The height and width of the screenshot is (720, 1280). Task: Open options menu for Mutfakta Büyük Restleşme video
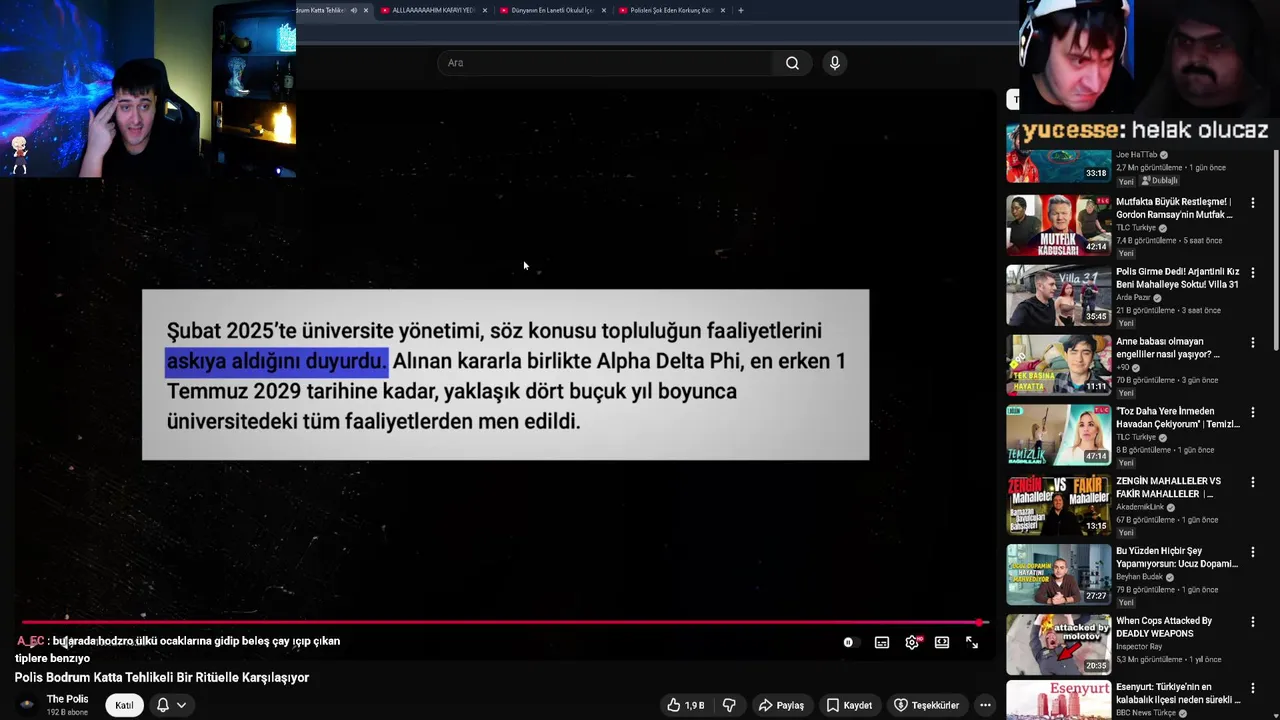click(x=1253, y=203)
